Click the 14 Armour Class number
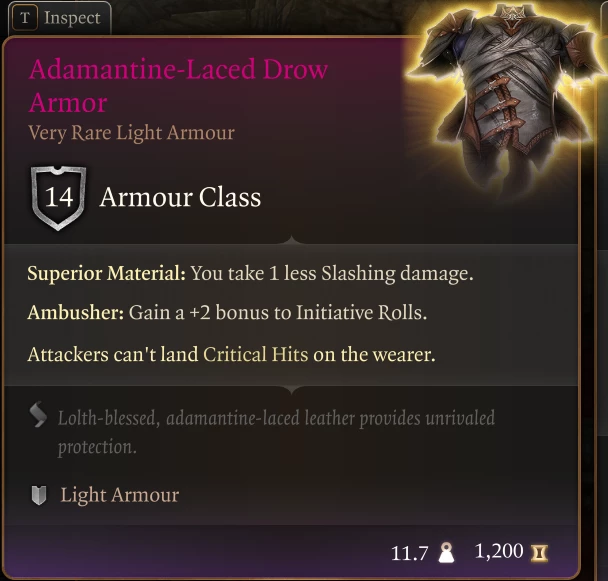 [59, 197]
